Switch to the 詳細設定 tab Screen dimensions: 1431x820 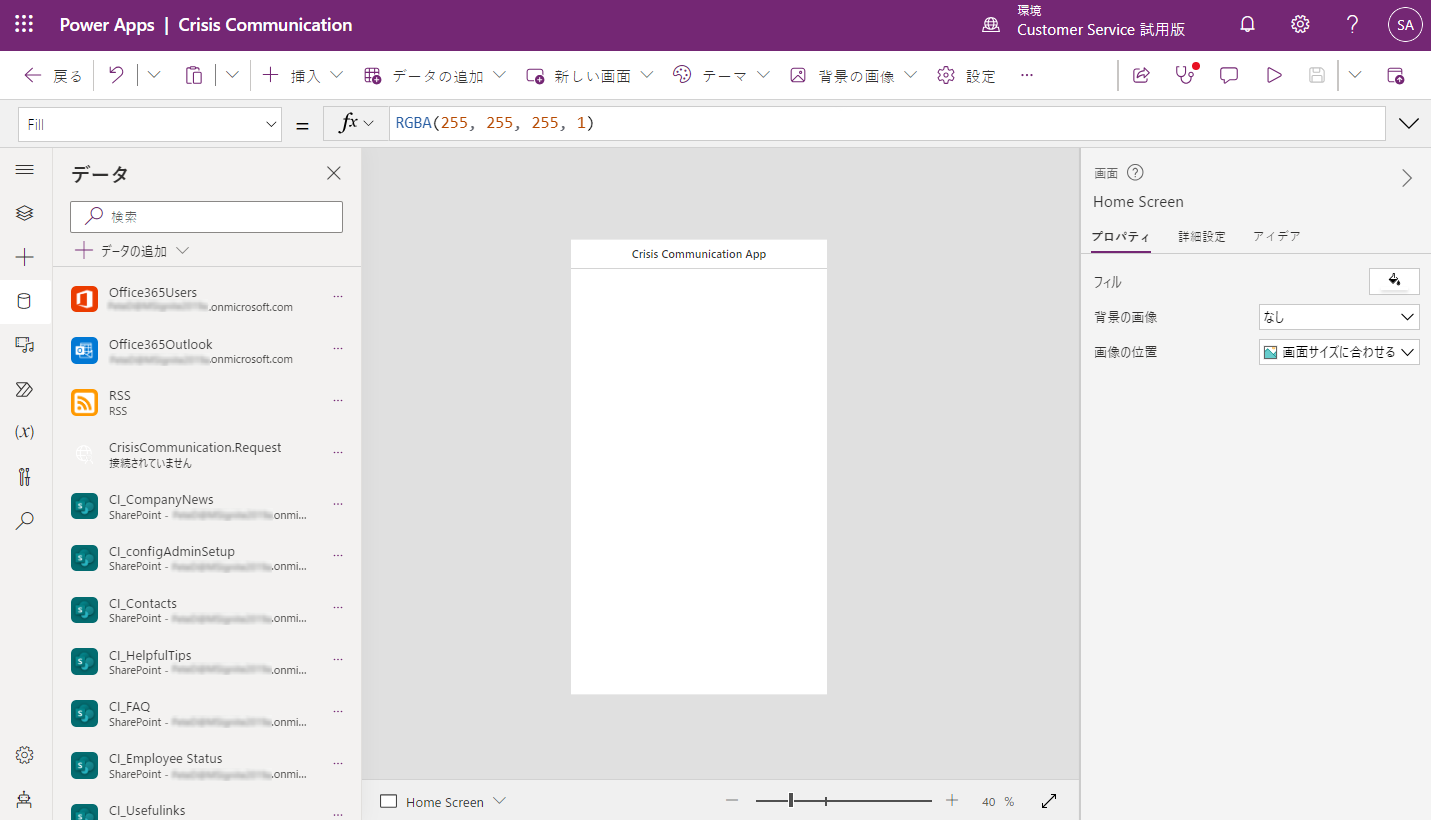click(x=1202, y=236)
